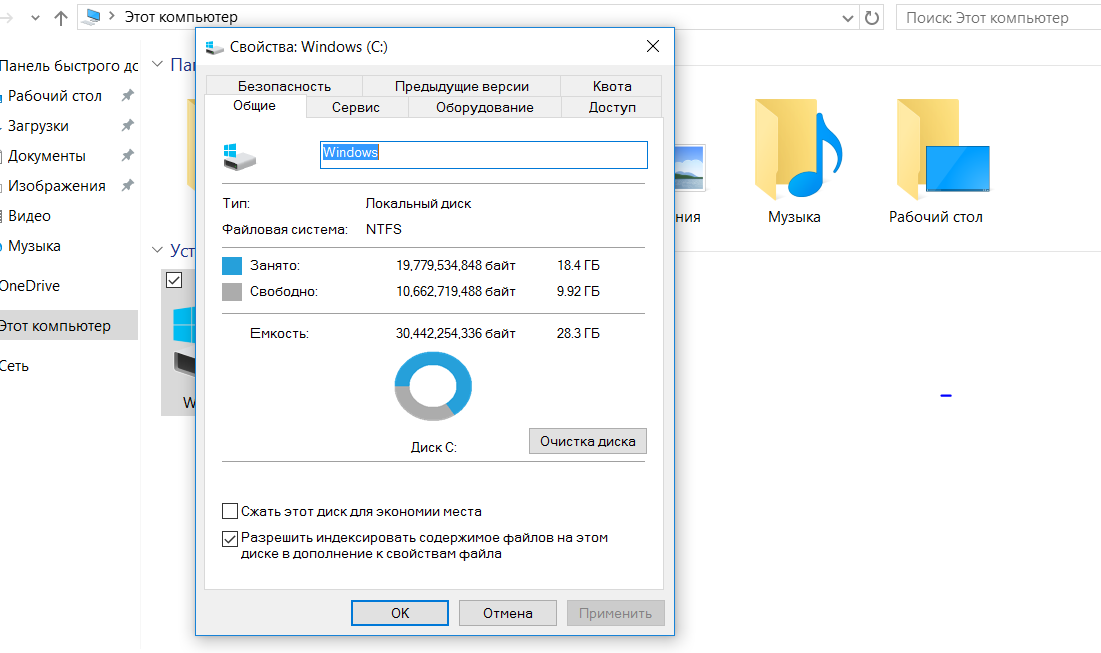Expand the address bar history dropdown

848,18
